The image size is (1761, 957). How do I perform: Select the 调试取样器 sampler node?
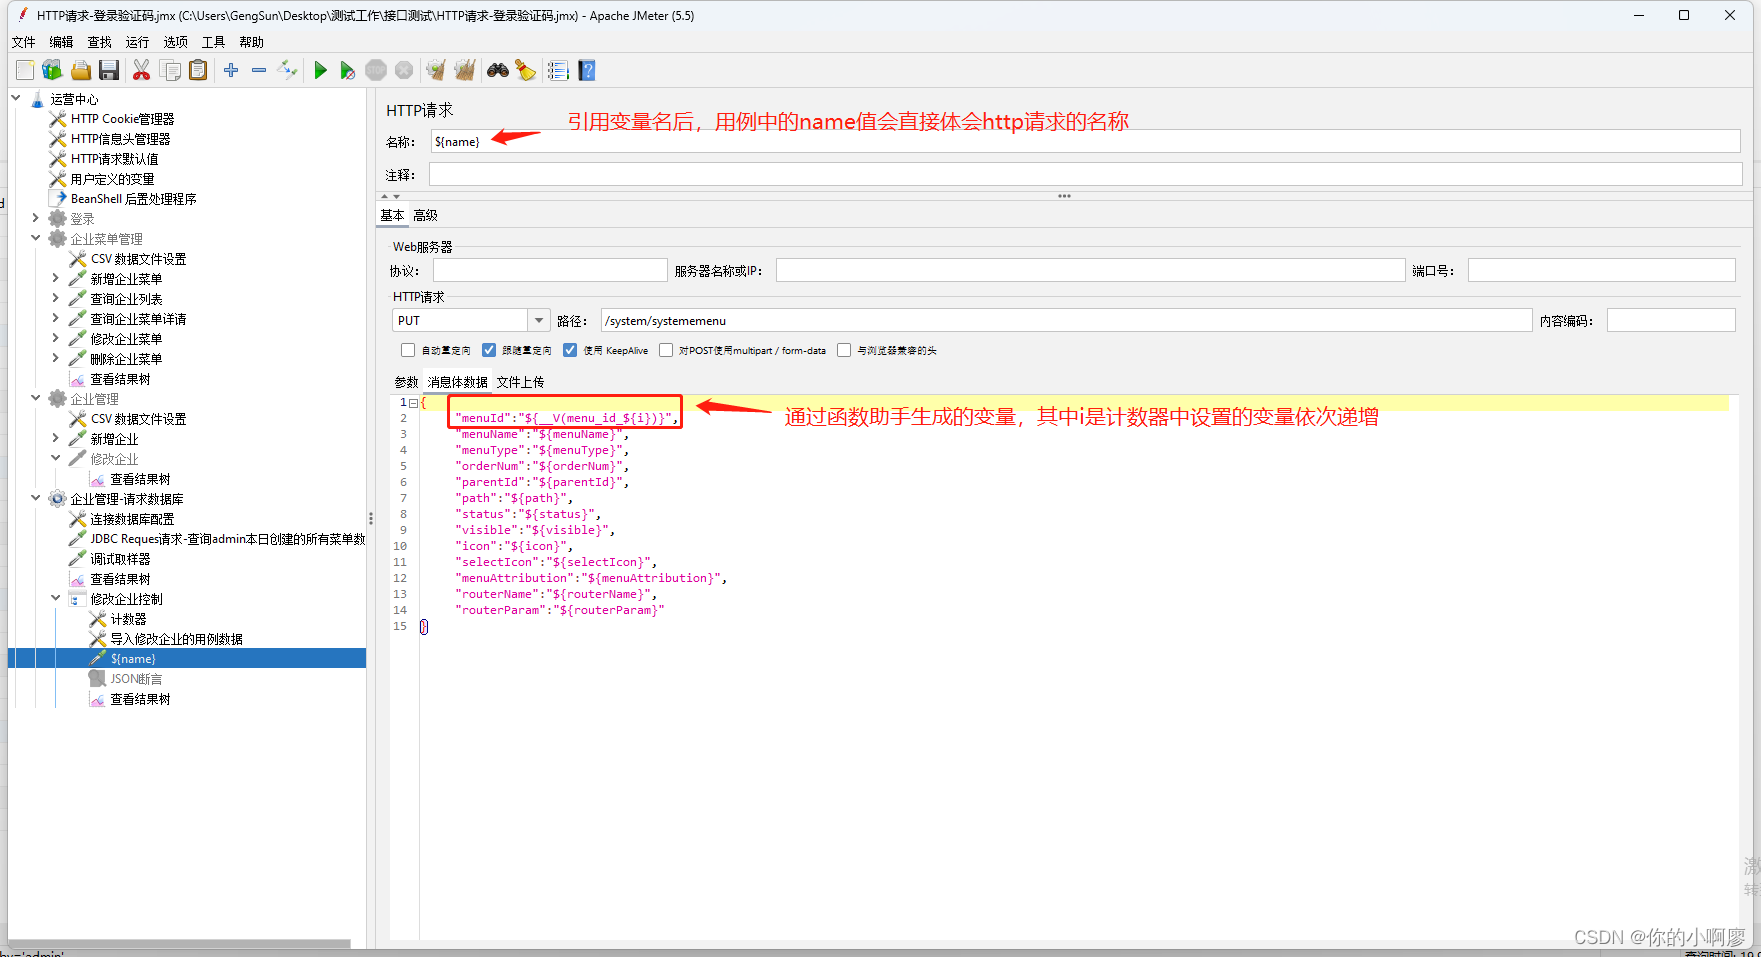tap(120, 559)
